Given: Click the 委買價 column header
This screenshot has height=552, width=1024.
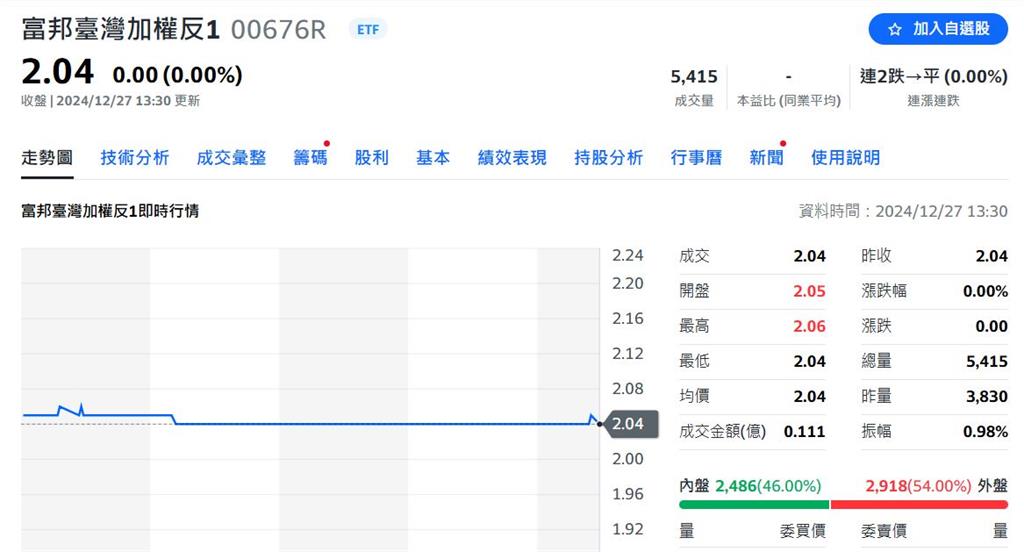Looking at the screenshot, I should click(x=803, y=531).
